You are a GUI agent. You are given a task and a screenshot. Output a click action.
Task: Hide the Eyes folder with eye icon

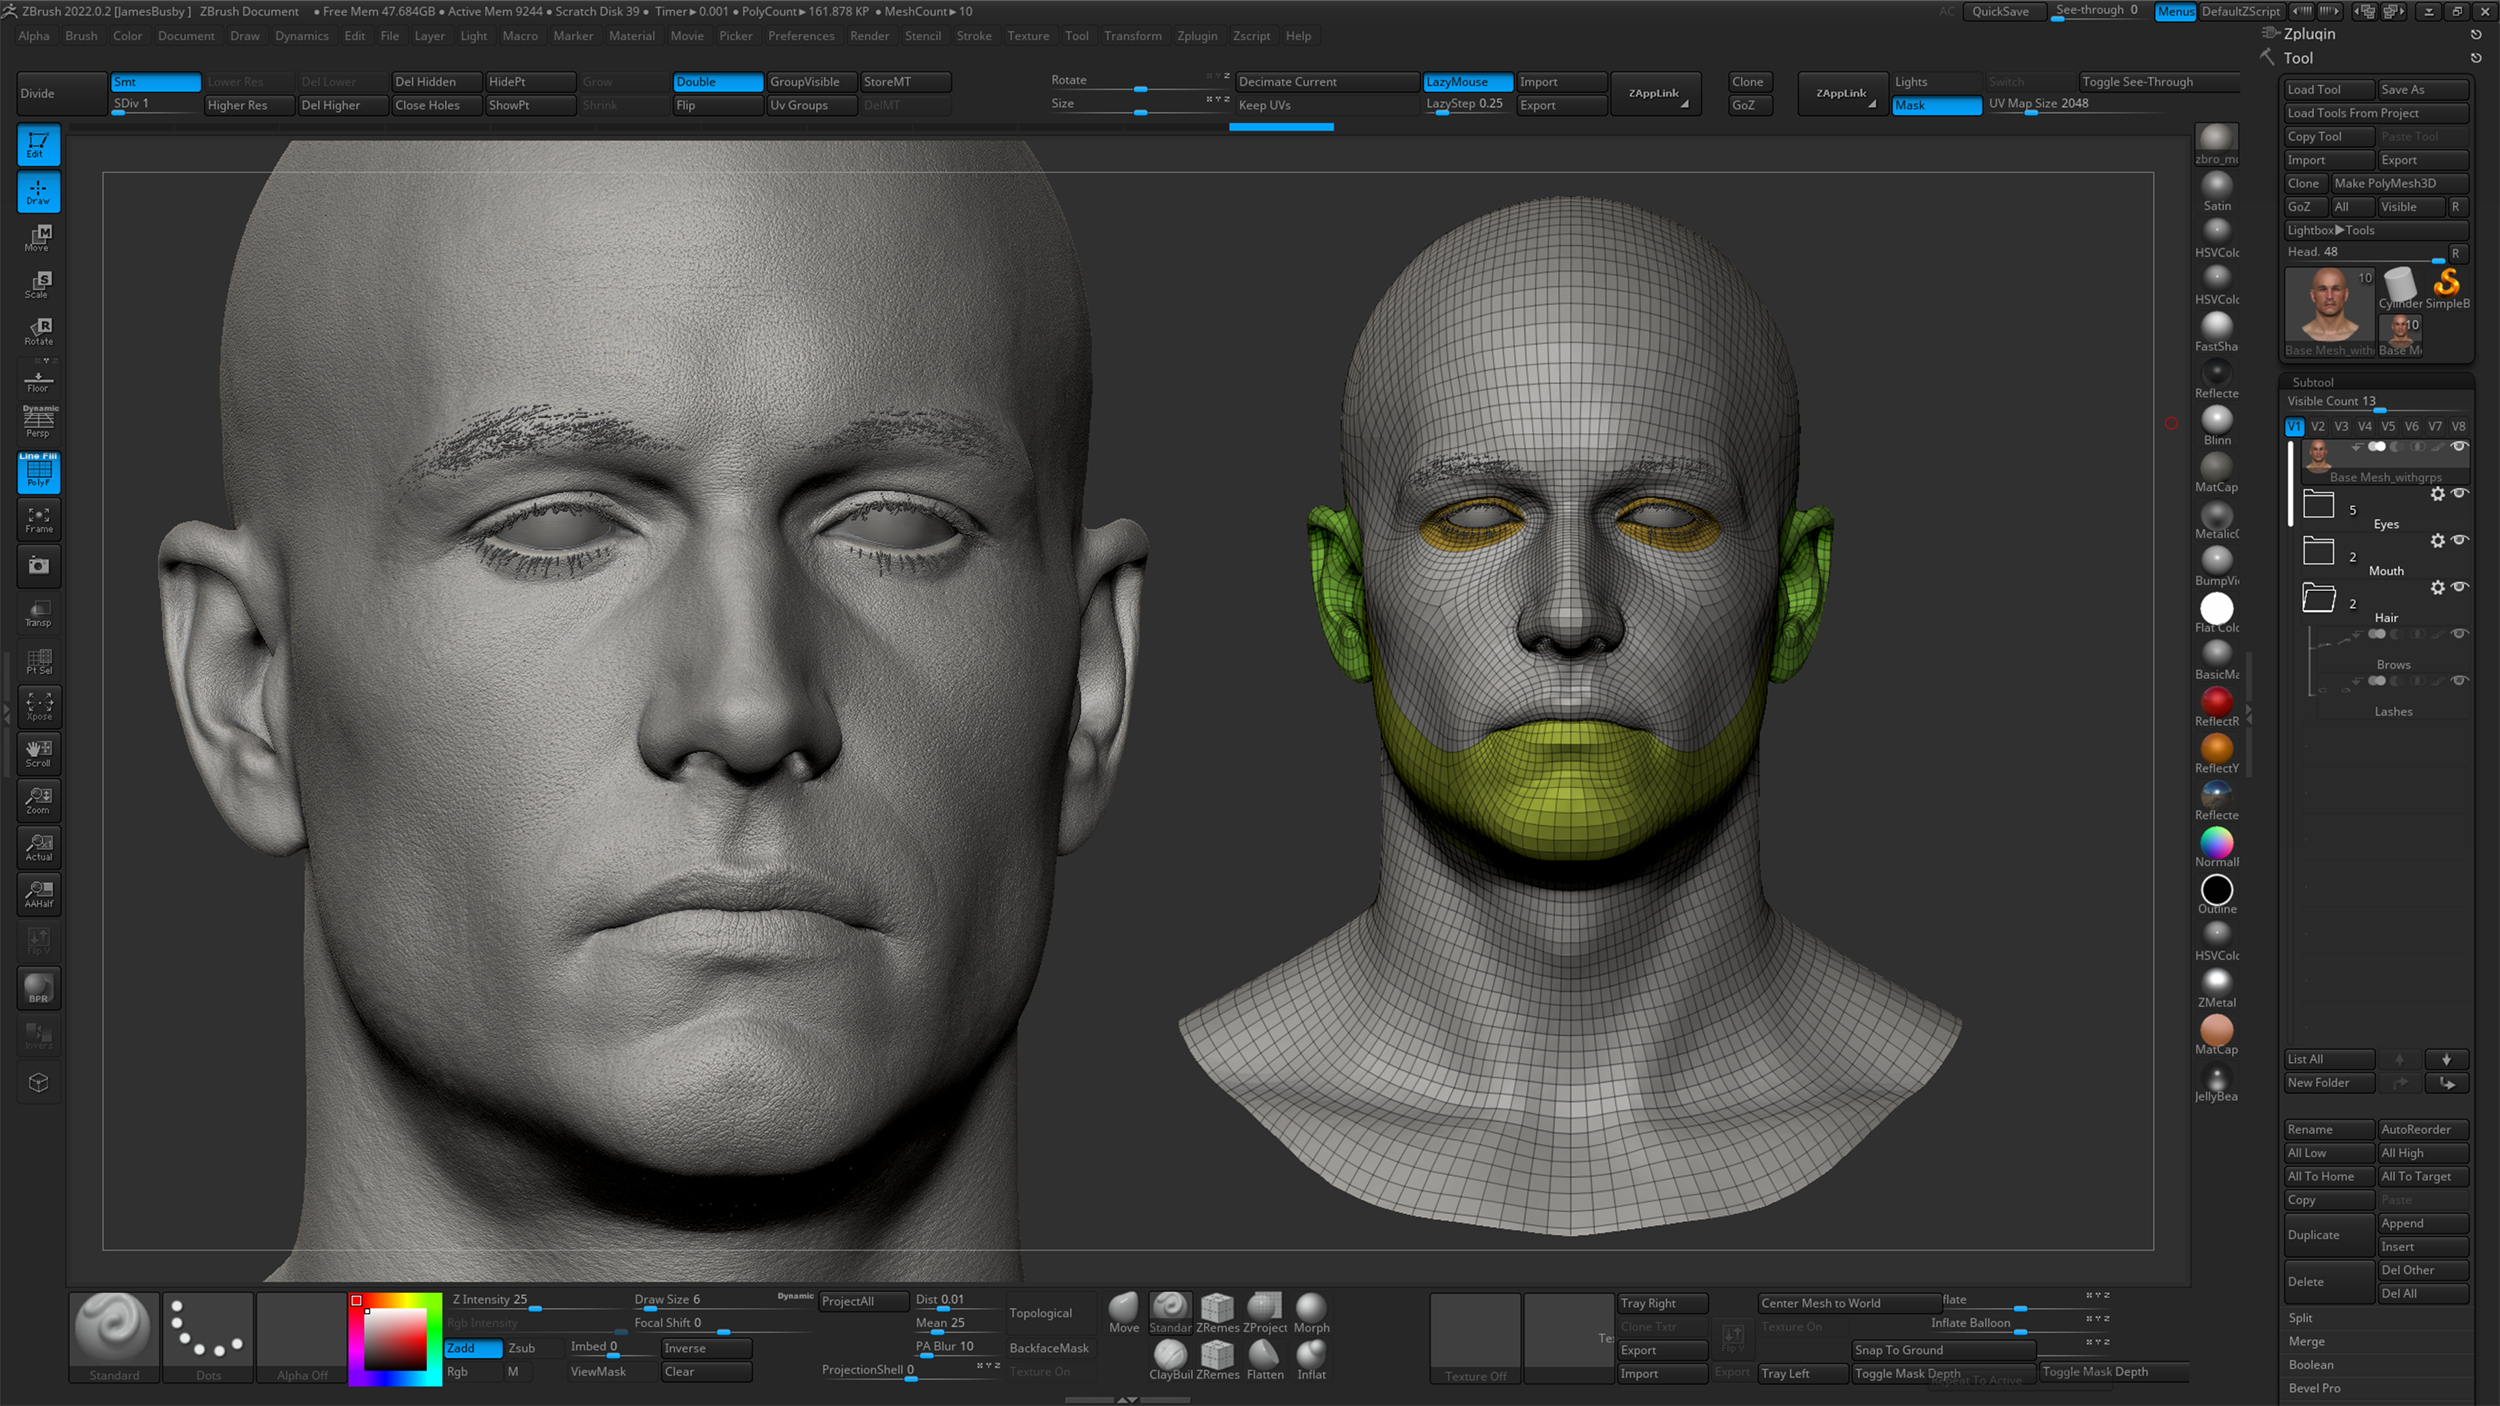pyautogui.click(x=2459, y=493)
